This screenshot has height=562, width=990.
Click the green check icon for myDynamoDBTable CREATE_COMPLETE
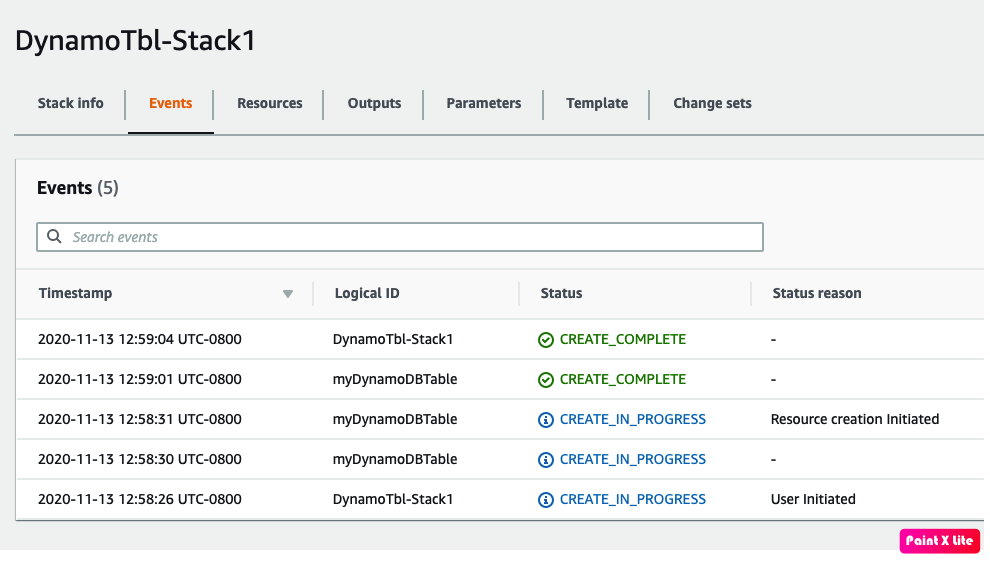(x=545, y=379)
